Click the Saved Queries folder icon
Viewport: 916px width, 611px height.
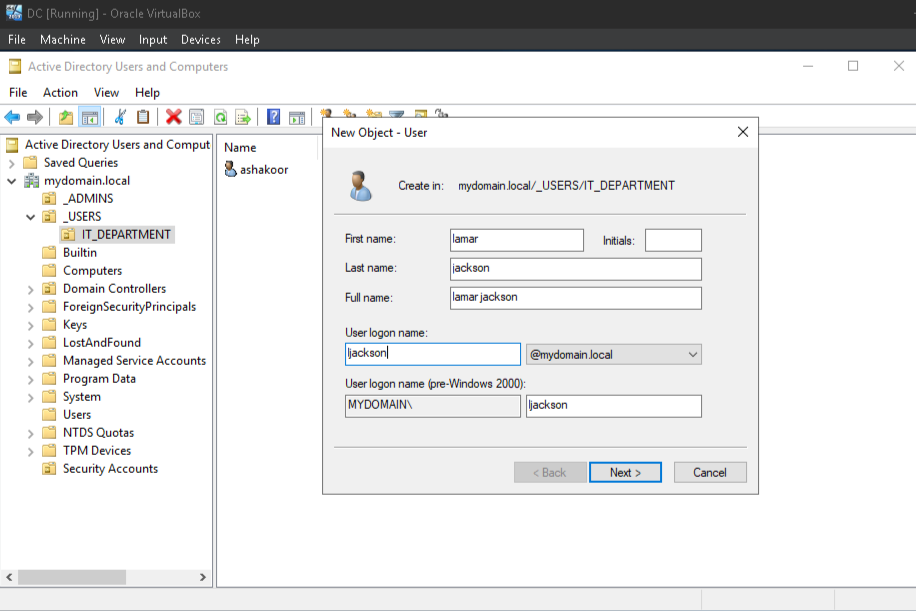[30, 162]
